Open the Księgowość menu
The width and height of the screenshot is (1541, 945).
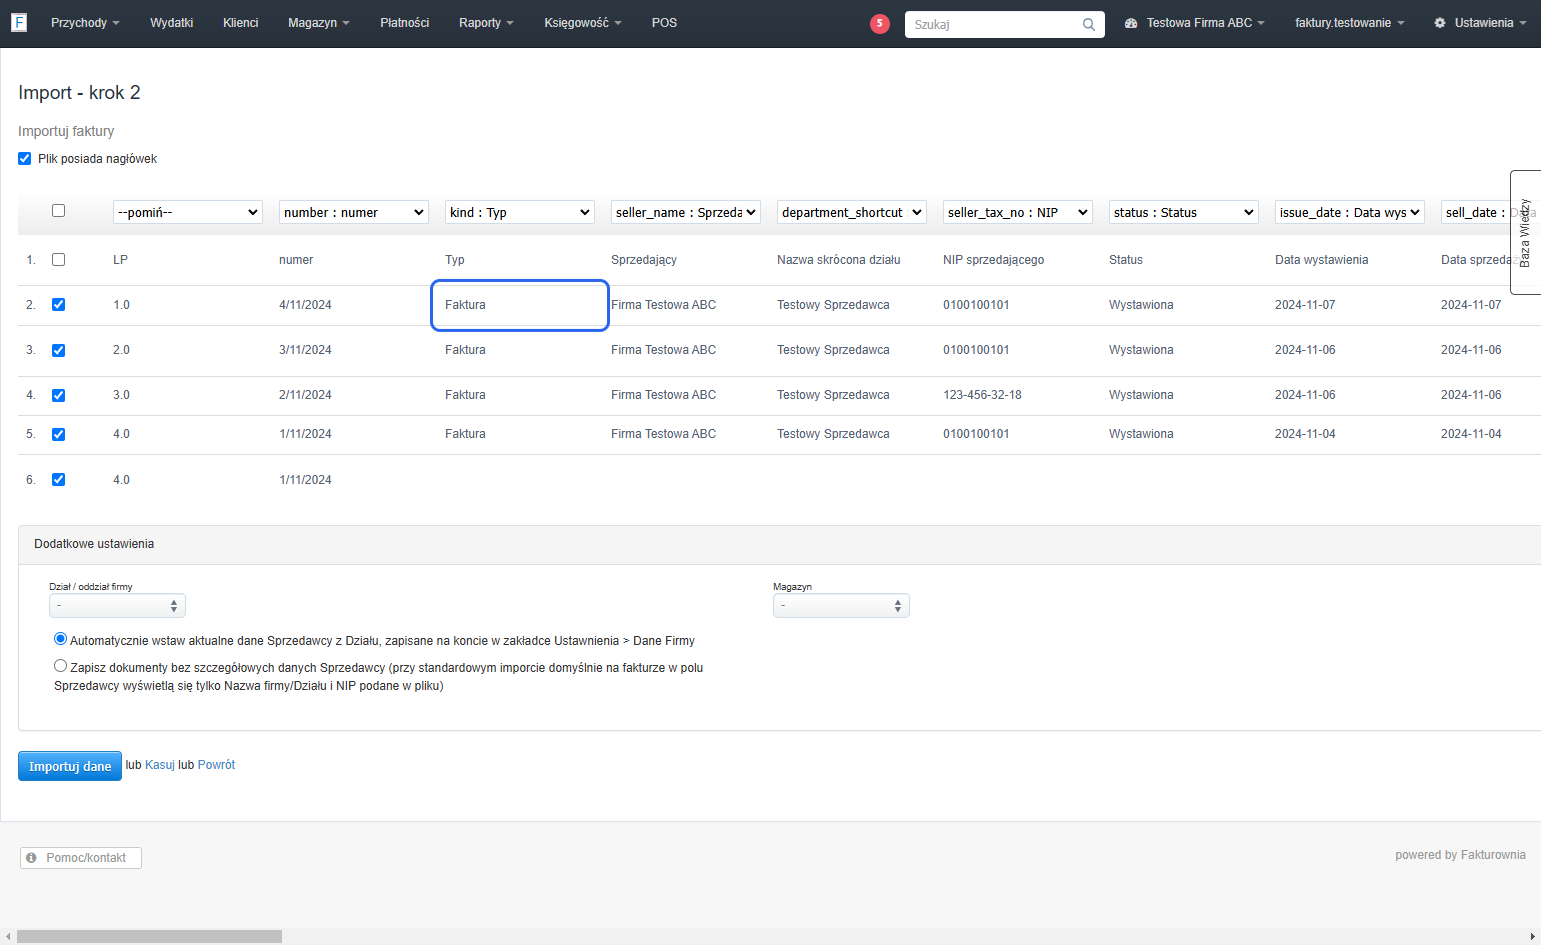(583, 23)
